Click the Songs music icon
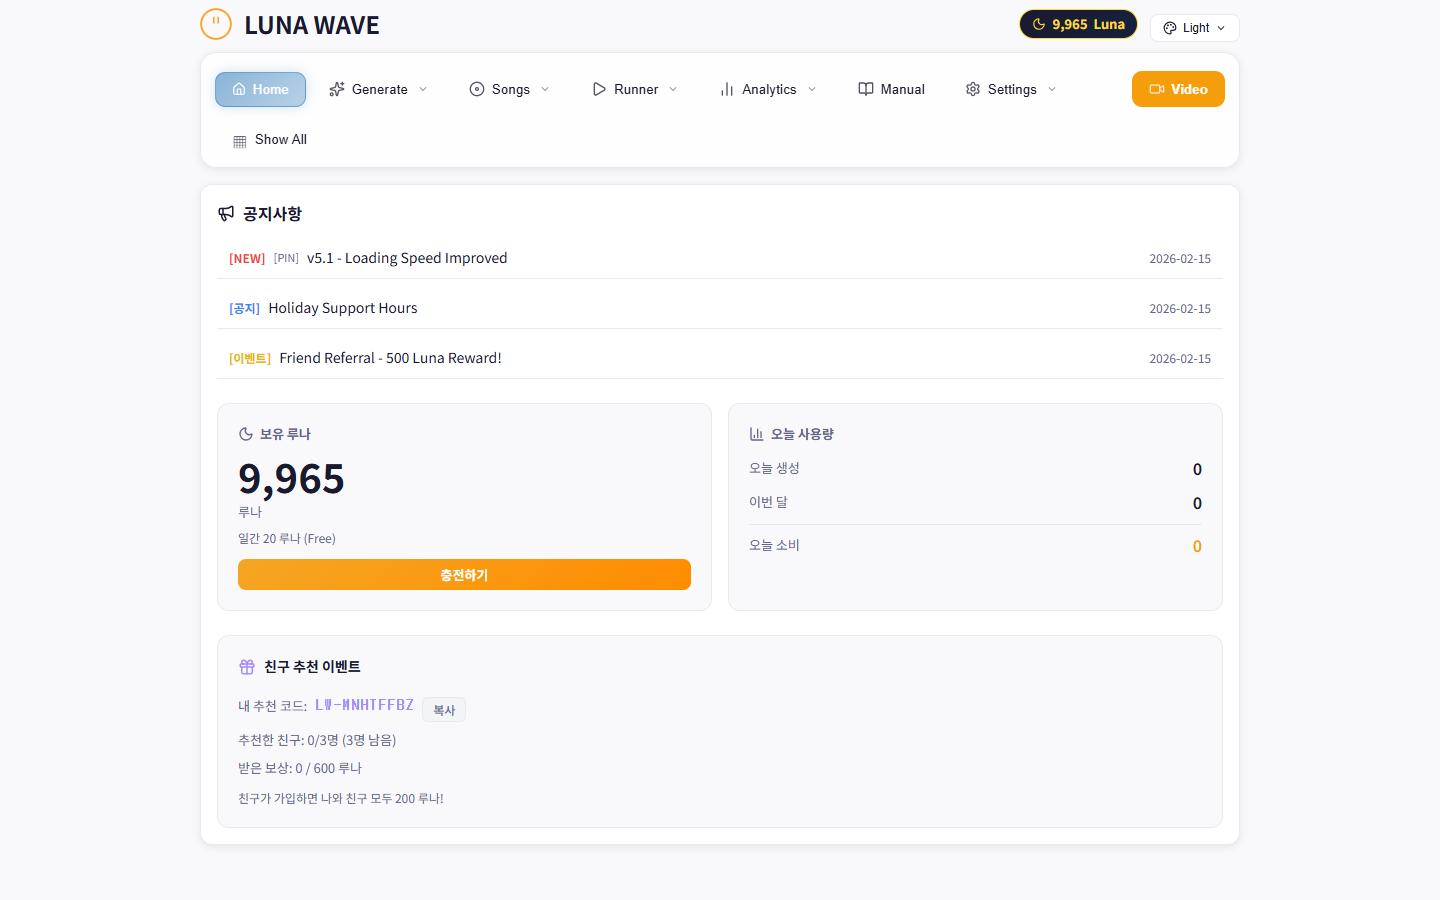This screenshot has width=1440, height=900. pos(477,89)
